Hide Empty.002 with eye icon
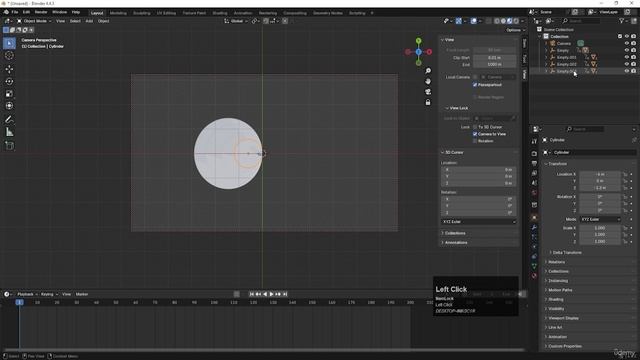The width and height of the screenshot is (640, 360). [627, 64]
